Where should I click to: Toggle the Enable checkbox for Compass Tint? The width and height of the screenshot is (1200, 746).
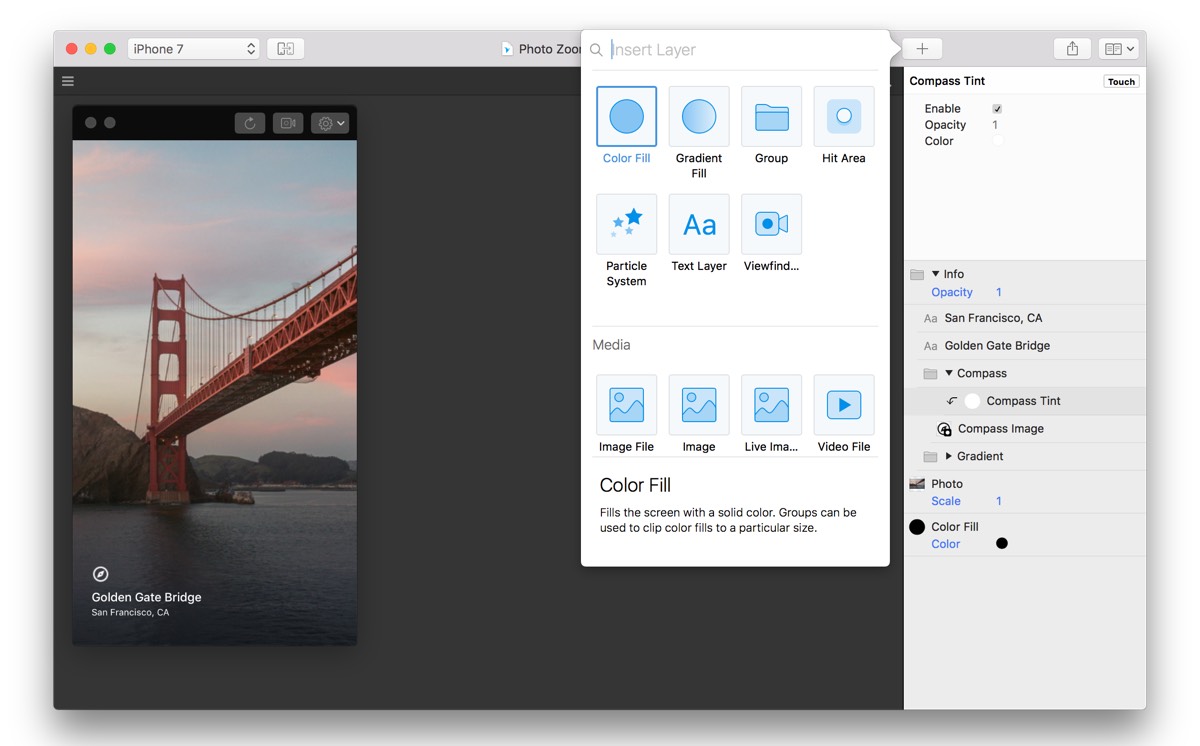pyautogui.click(x=997, y=109)
